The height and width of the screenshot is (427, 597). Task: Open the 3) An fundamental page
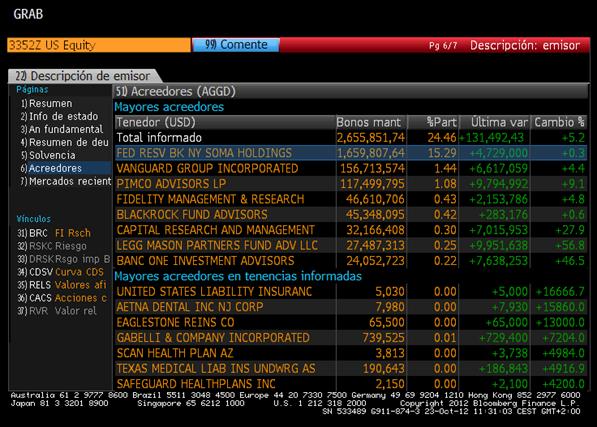tap(62, 129)
